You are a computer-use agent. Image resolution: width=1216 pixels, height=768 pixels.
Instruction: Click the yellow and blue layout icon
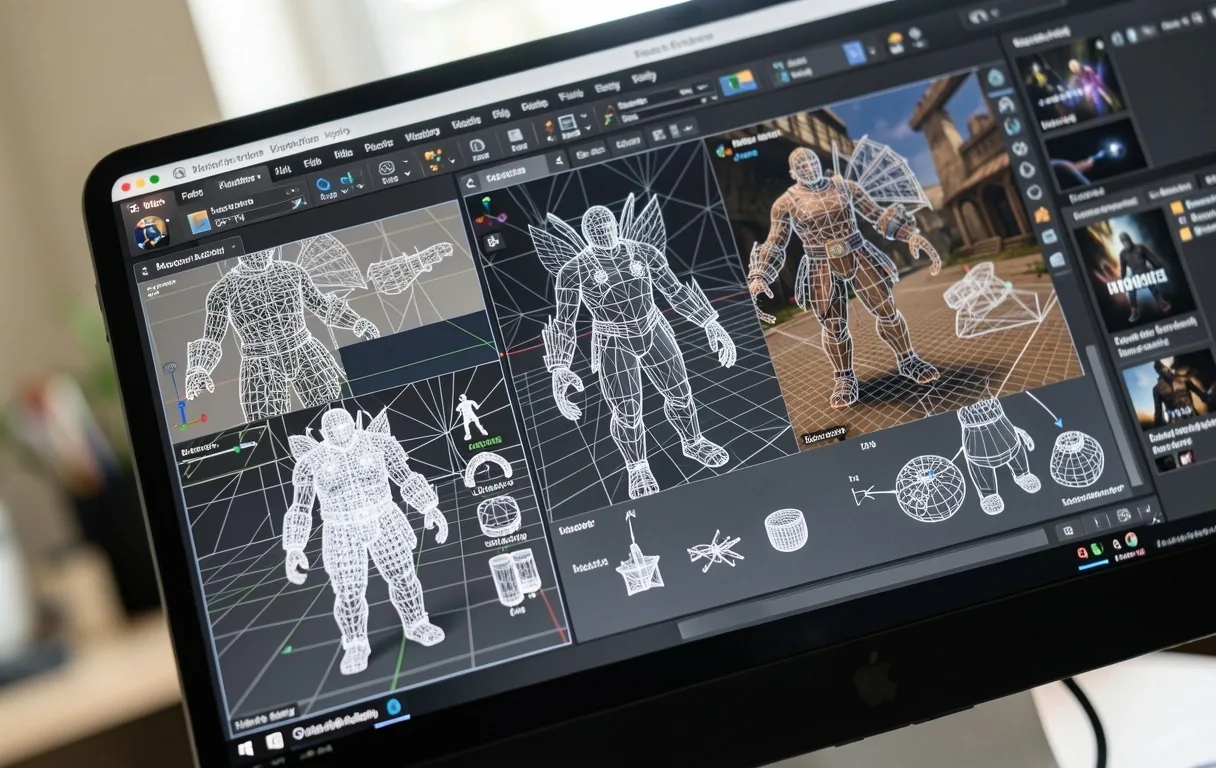(737, 84)
